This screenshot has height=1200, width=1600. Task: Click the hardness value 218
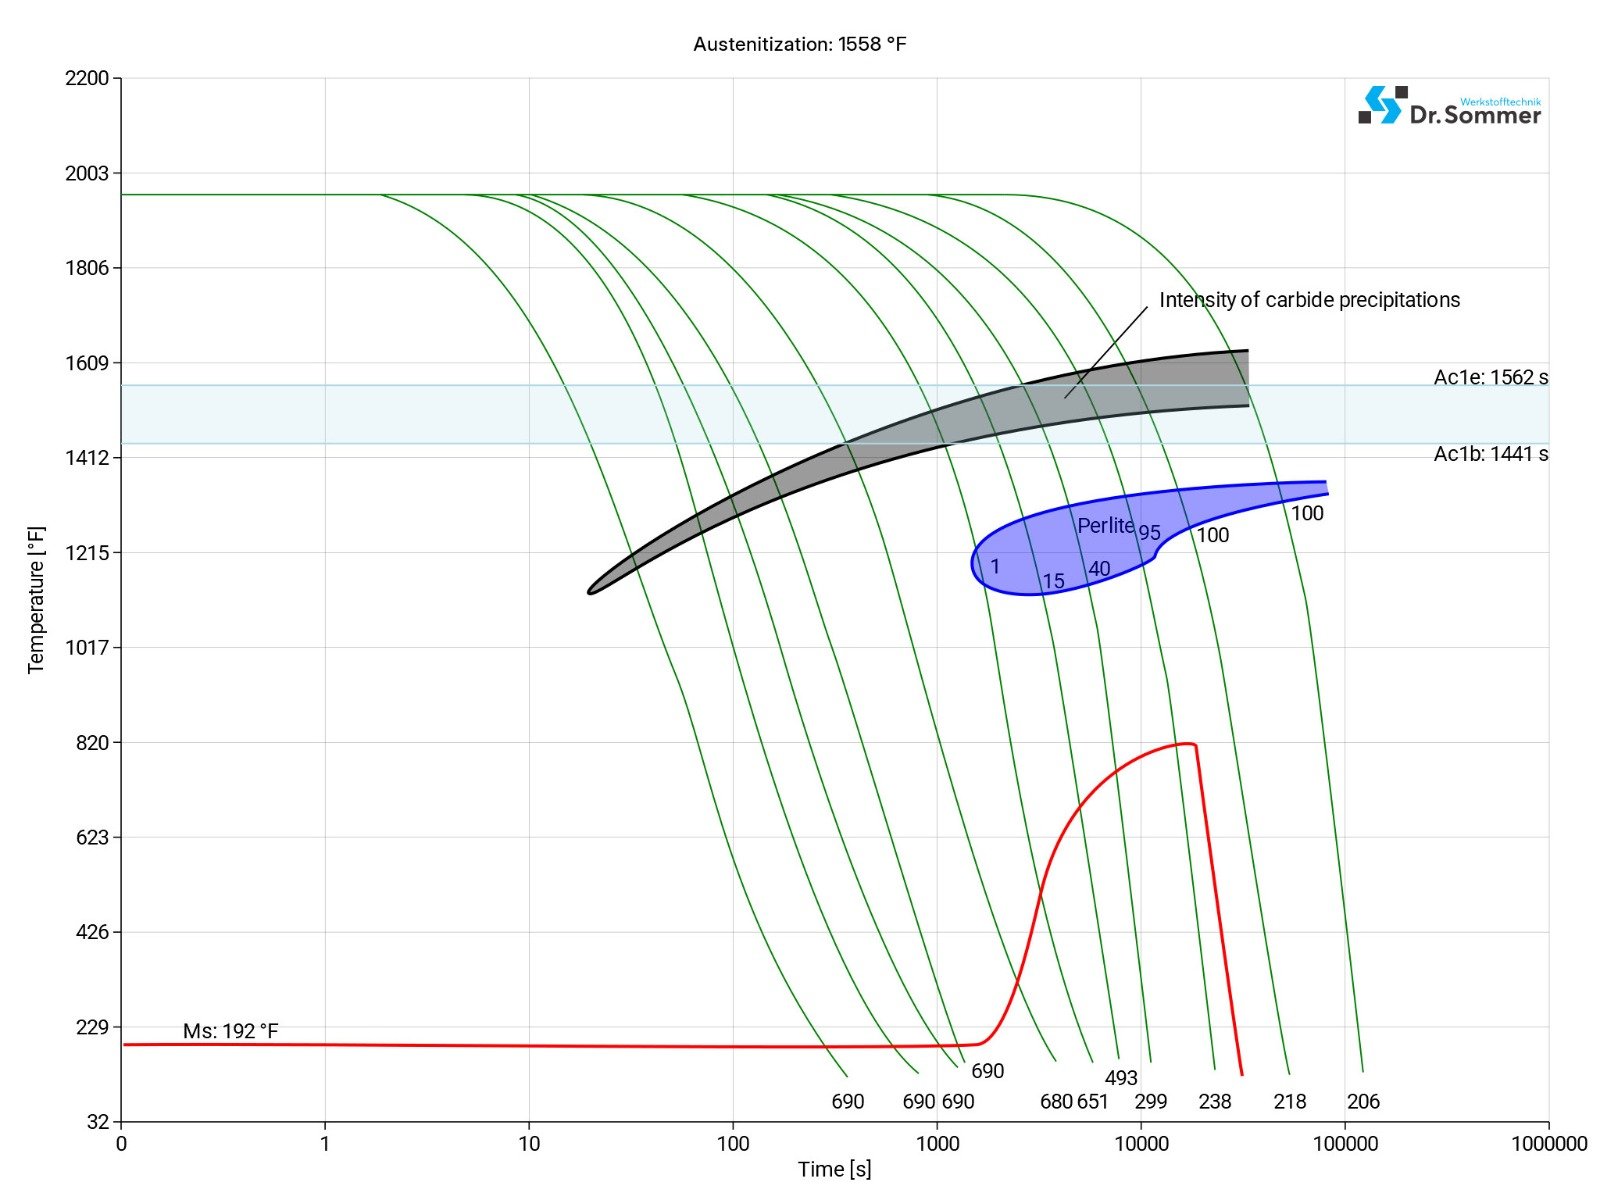tap(1290, 1102)
